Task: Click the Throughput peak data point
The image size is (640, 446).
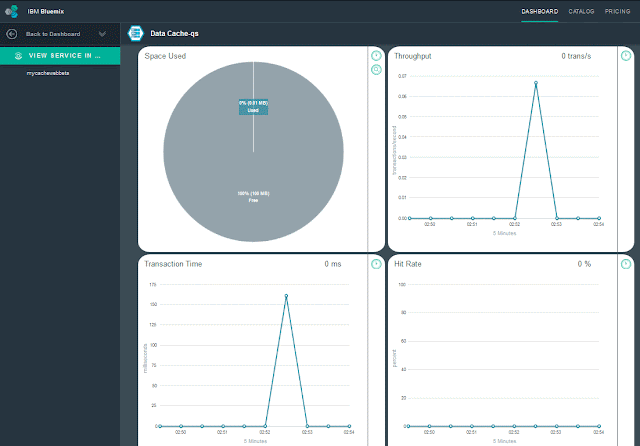Action: click(x=536, y=83)
